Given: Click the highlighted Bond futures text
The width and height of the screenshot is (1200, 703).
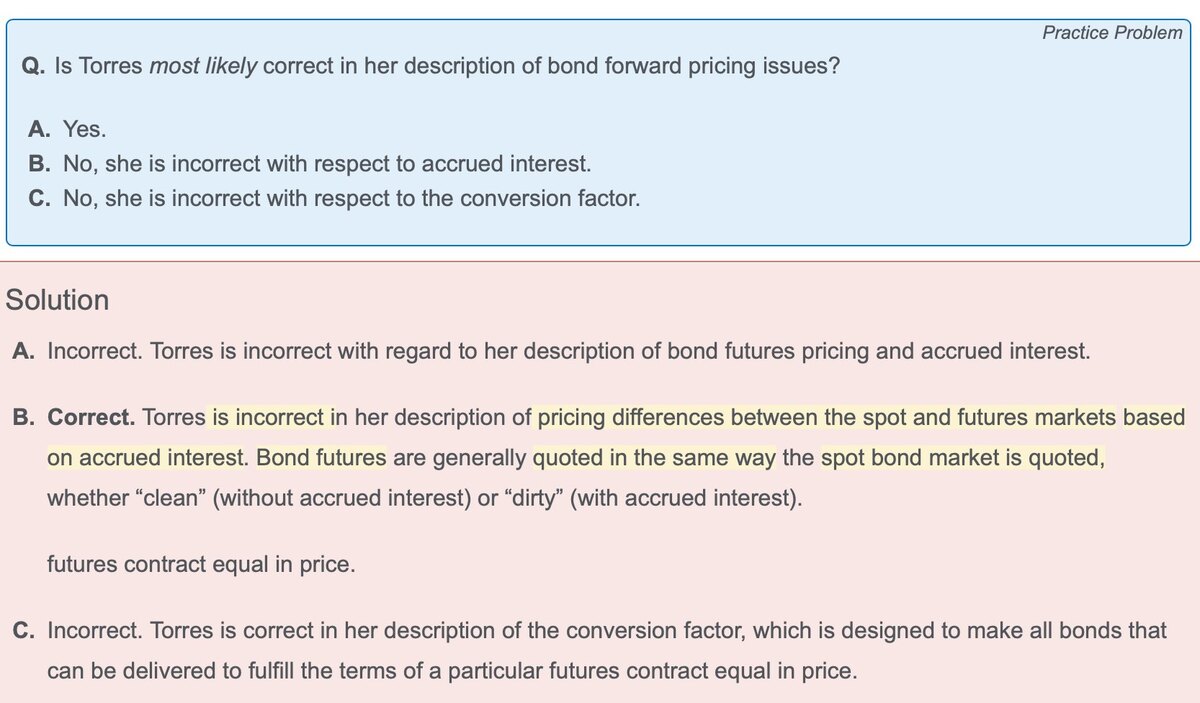Looking at the screenshot, I should [x=321, y=458].
